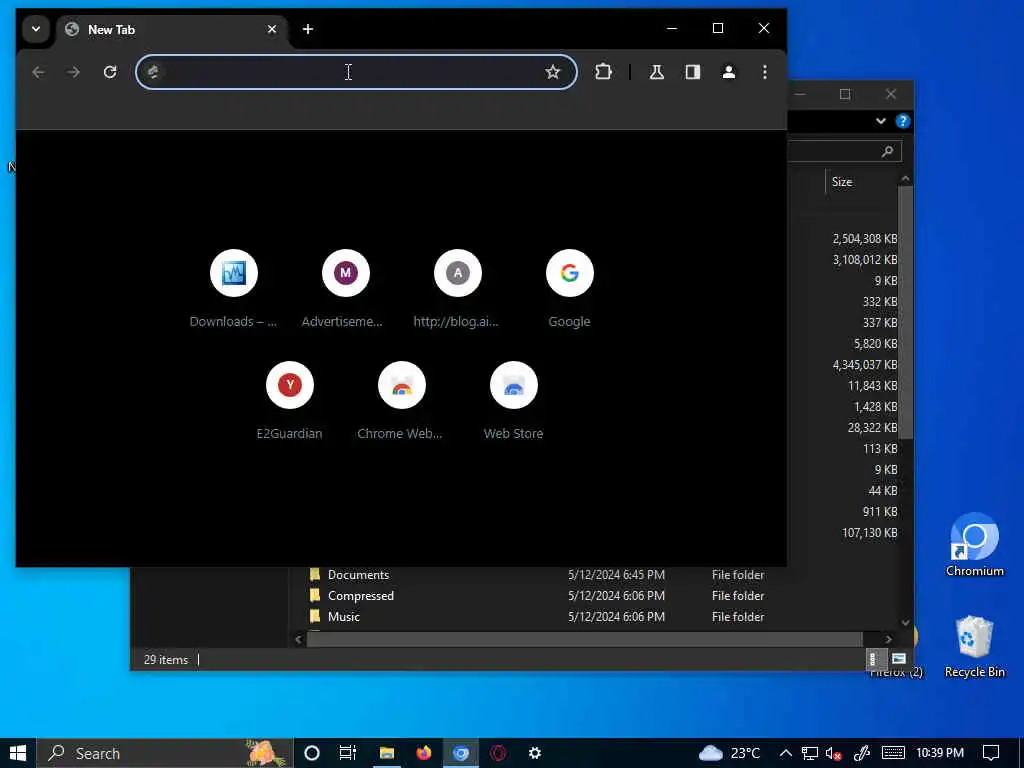Open the Advertiseme... shortcut tile
1024x768 pixels.
pyautogui.click(x=345, y=289)
